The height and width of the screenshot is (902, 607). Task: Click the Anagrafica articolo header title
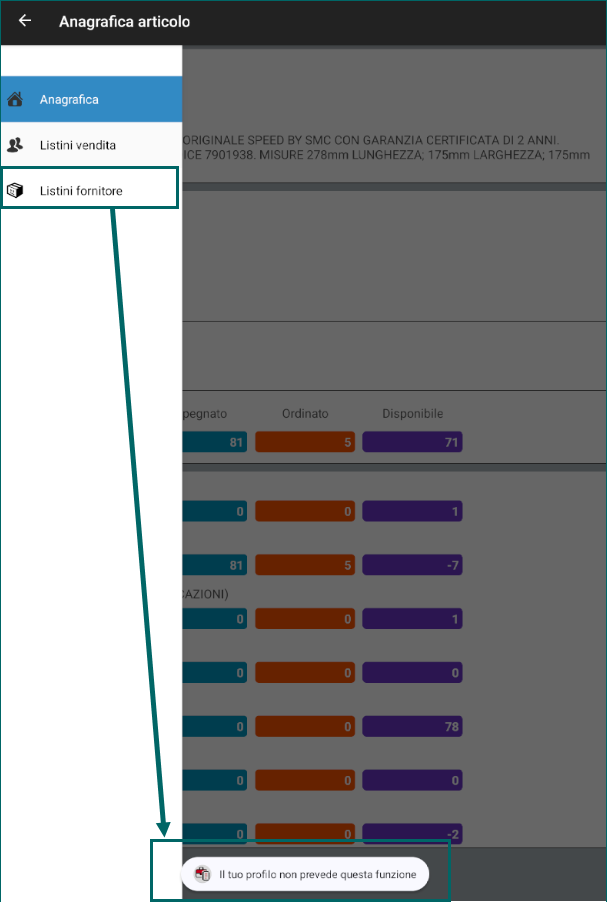pyautogui.click(x=124, y=21)
